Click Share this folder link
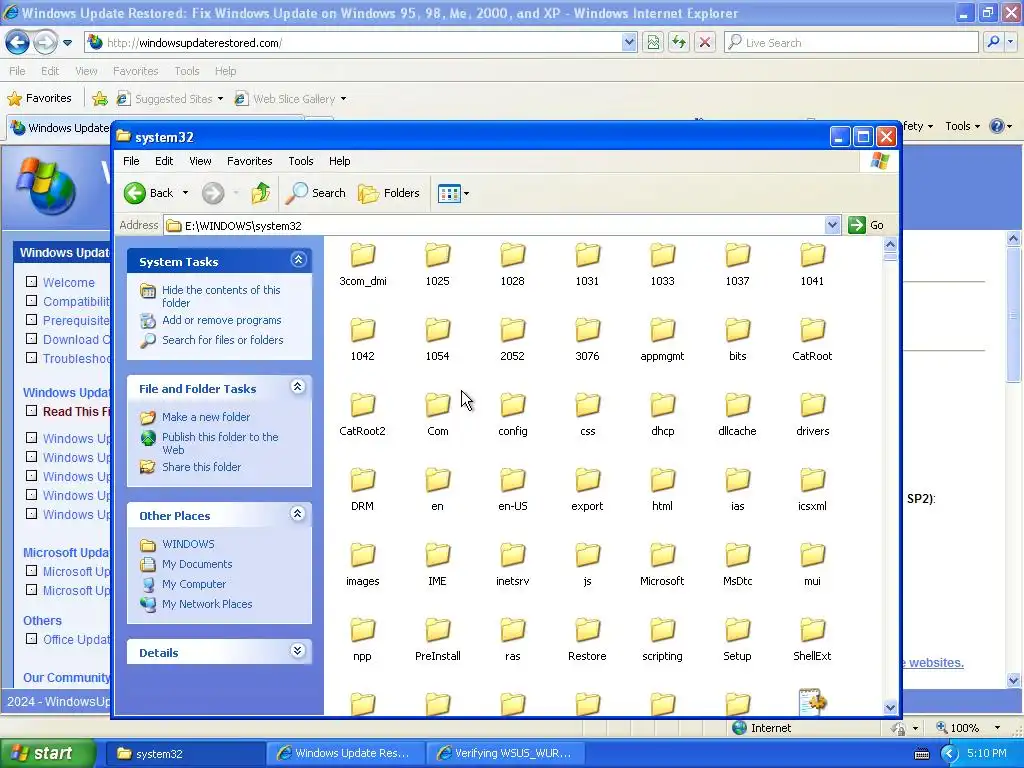The image size is (1024, 768). [201, 467]
